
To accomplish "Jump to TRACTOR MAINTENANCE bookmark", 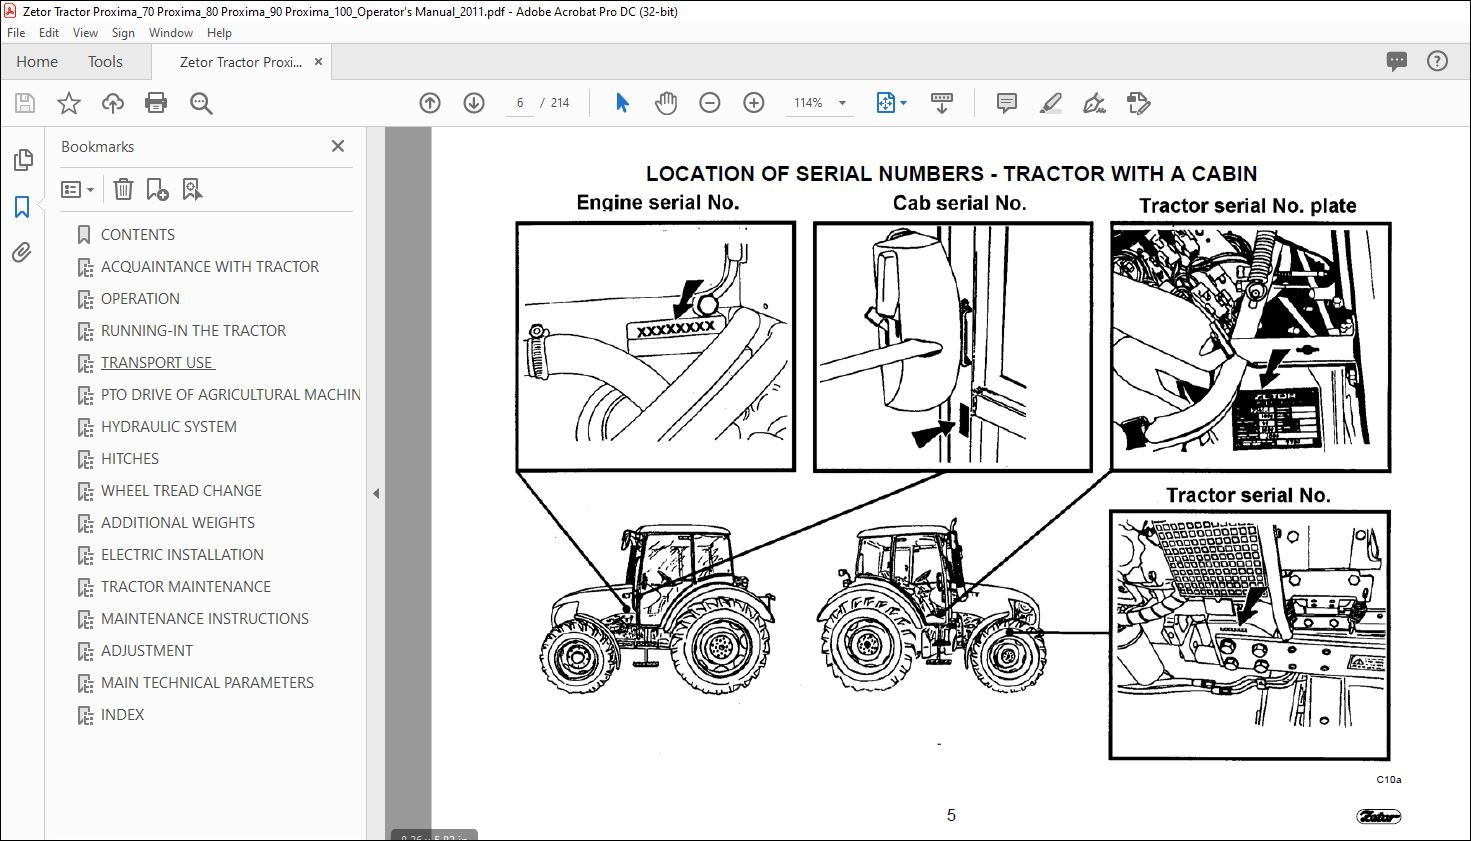I will point(186,587).
